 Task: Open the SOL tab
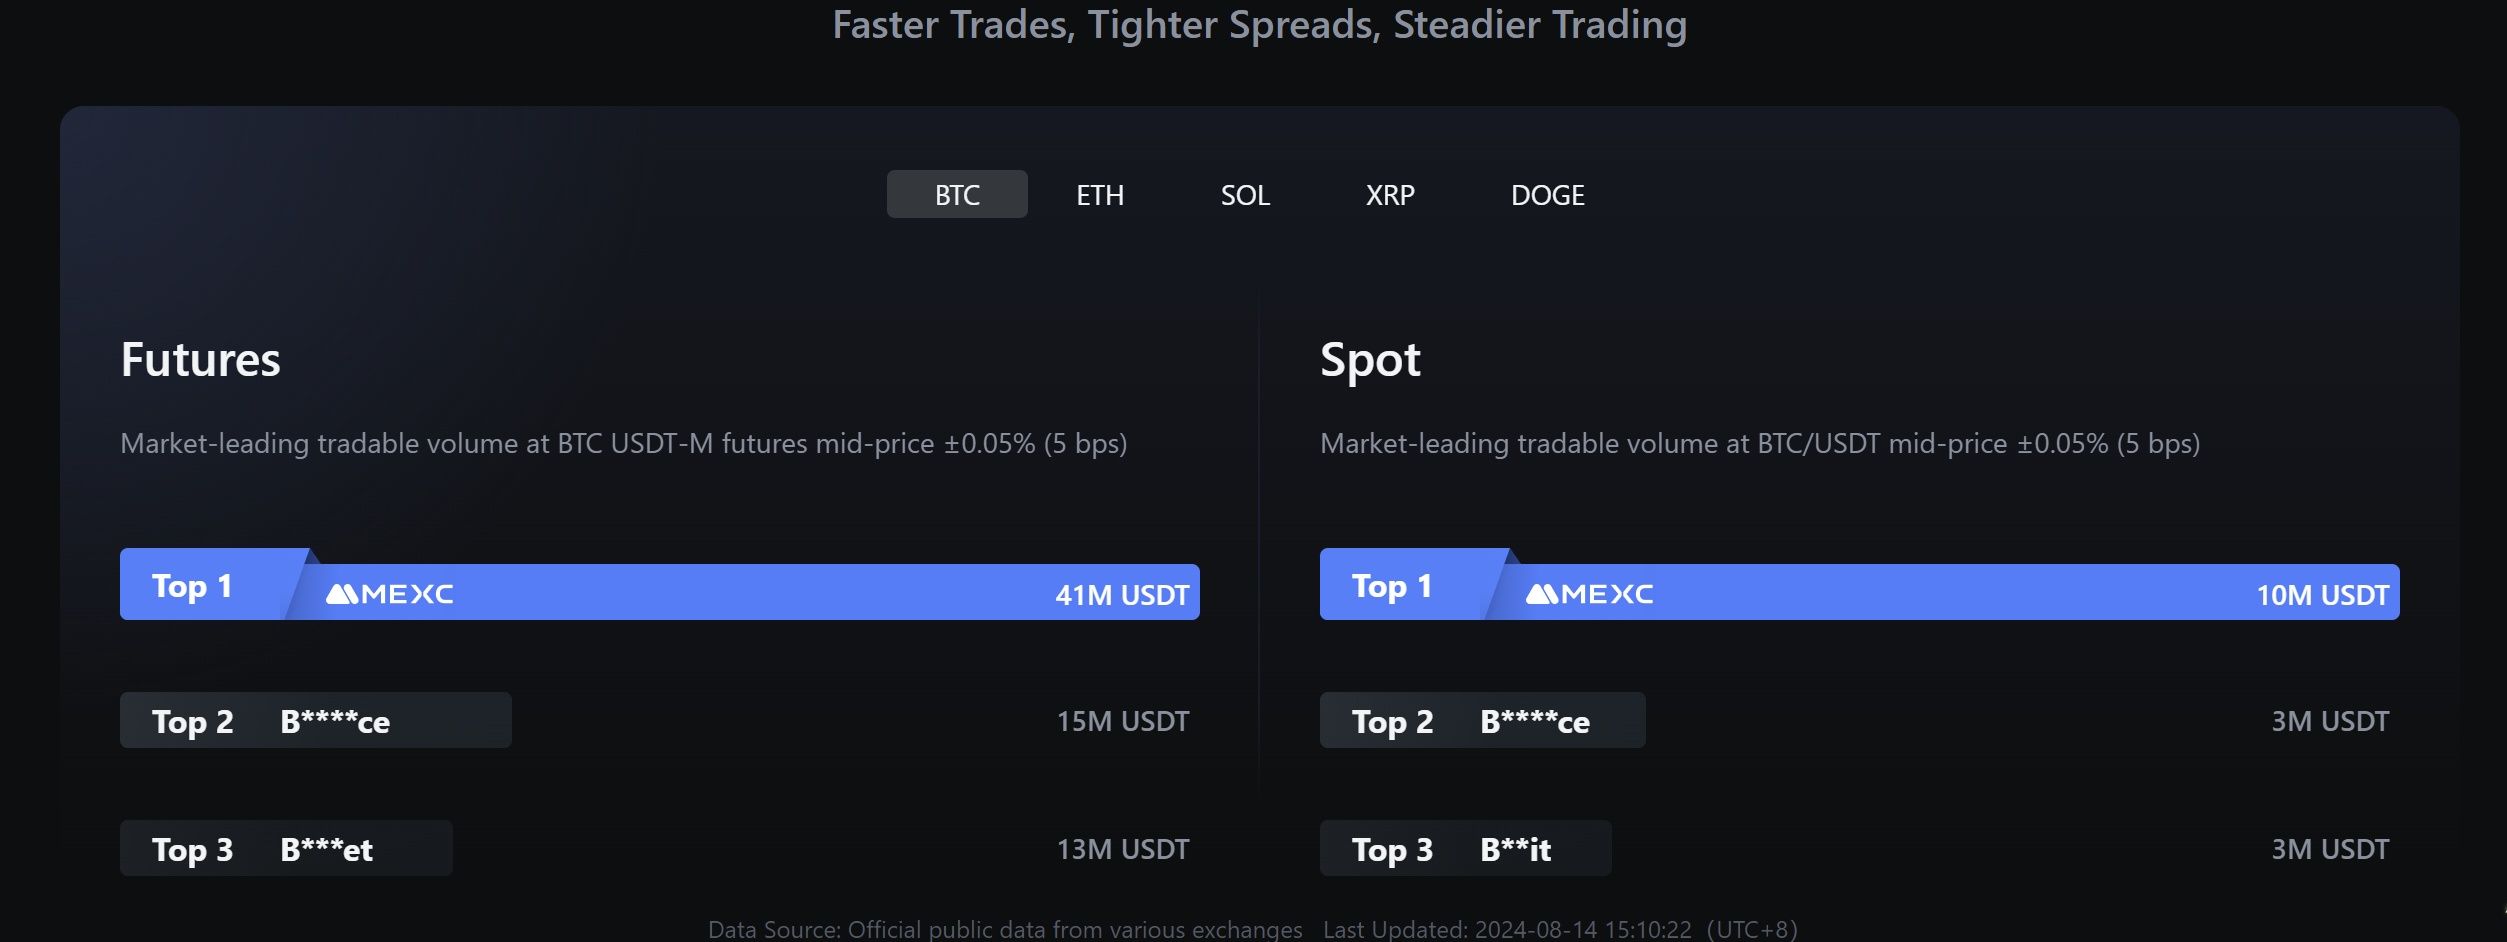[x=1244, y=195]
